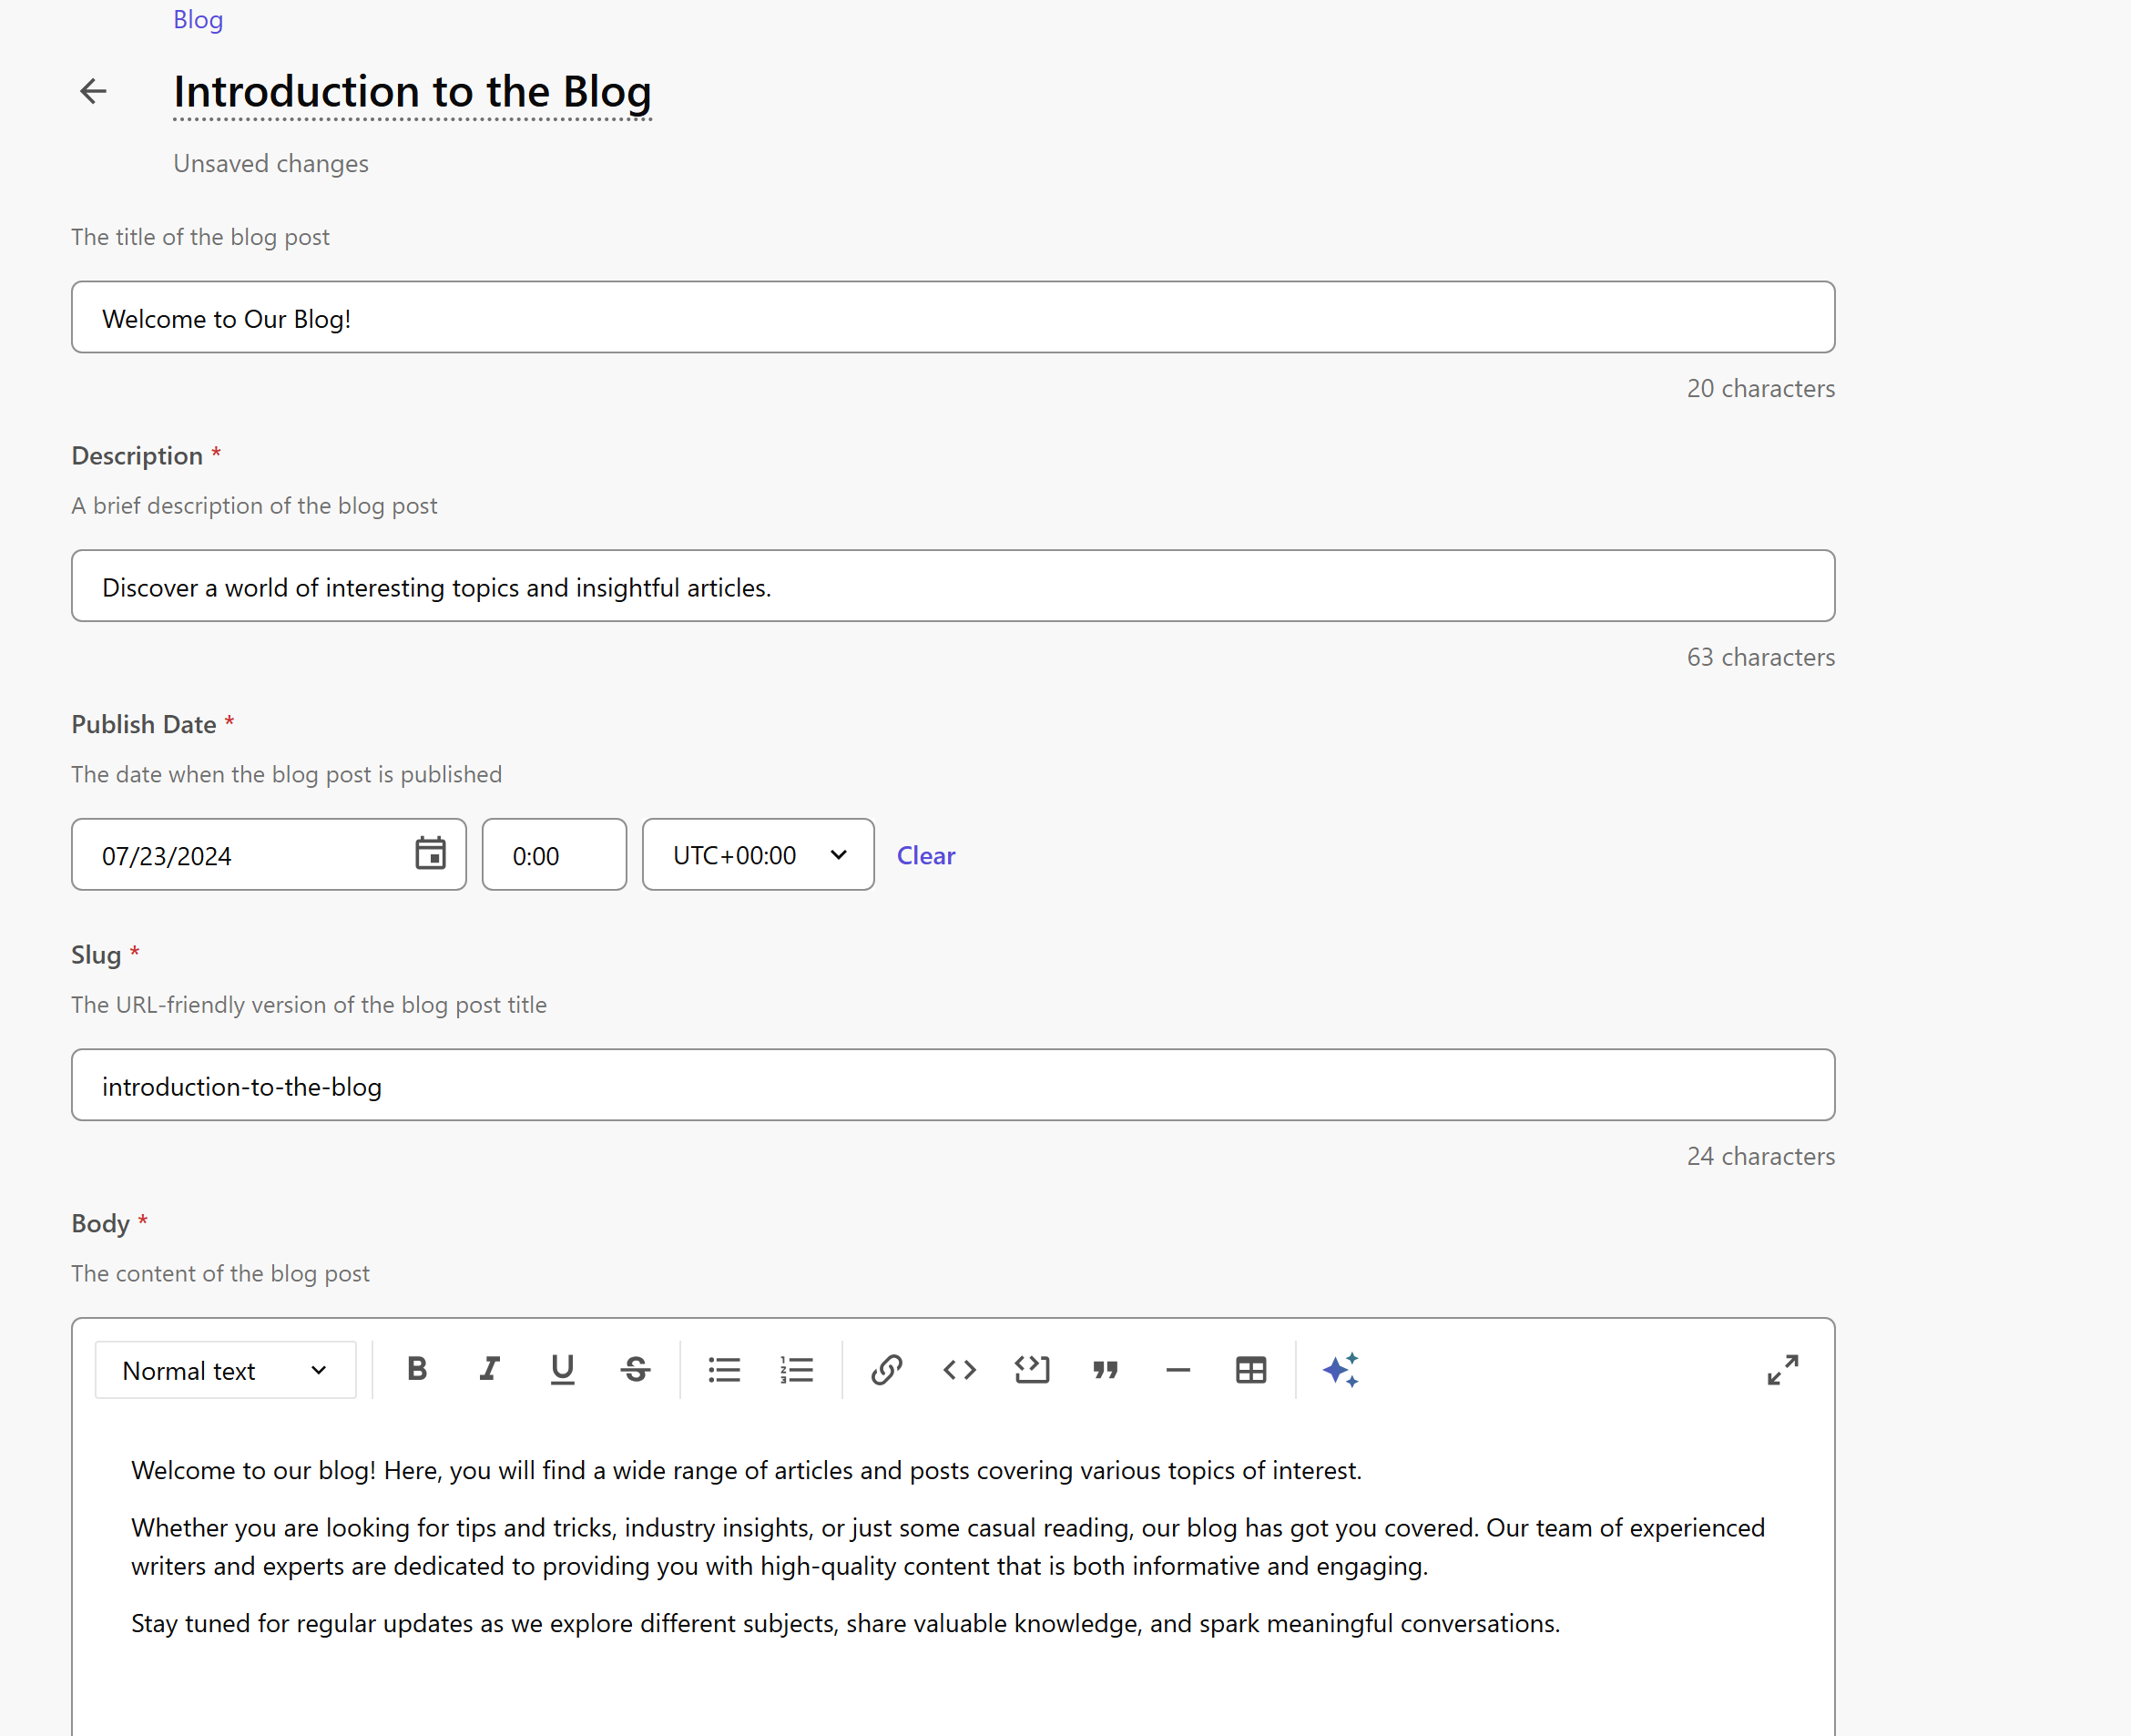This screenshot has height=1736, width=2131.
Task: Click the first body paragraph starting Welcome to our blog
Action: tap(746, 1470)
